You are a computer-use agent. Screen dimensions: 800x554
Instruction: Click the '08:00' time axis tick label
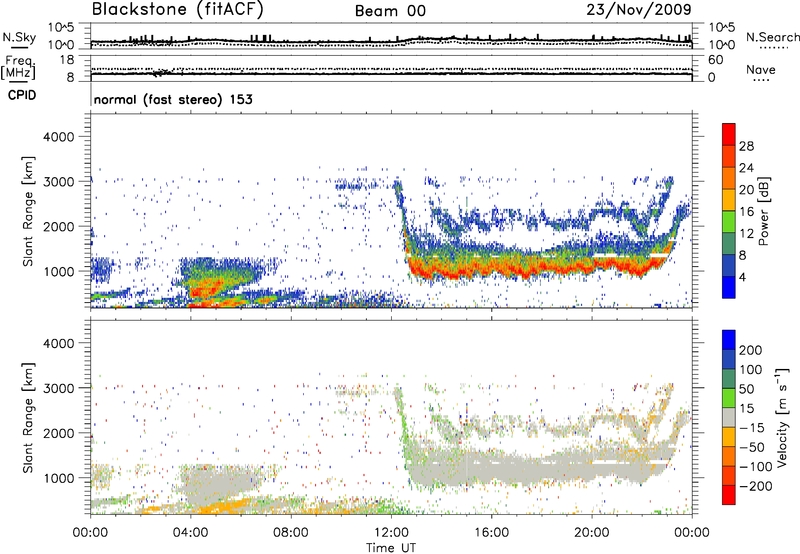(291, 533)
